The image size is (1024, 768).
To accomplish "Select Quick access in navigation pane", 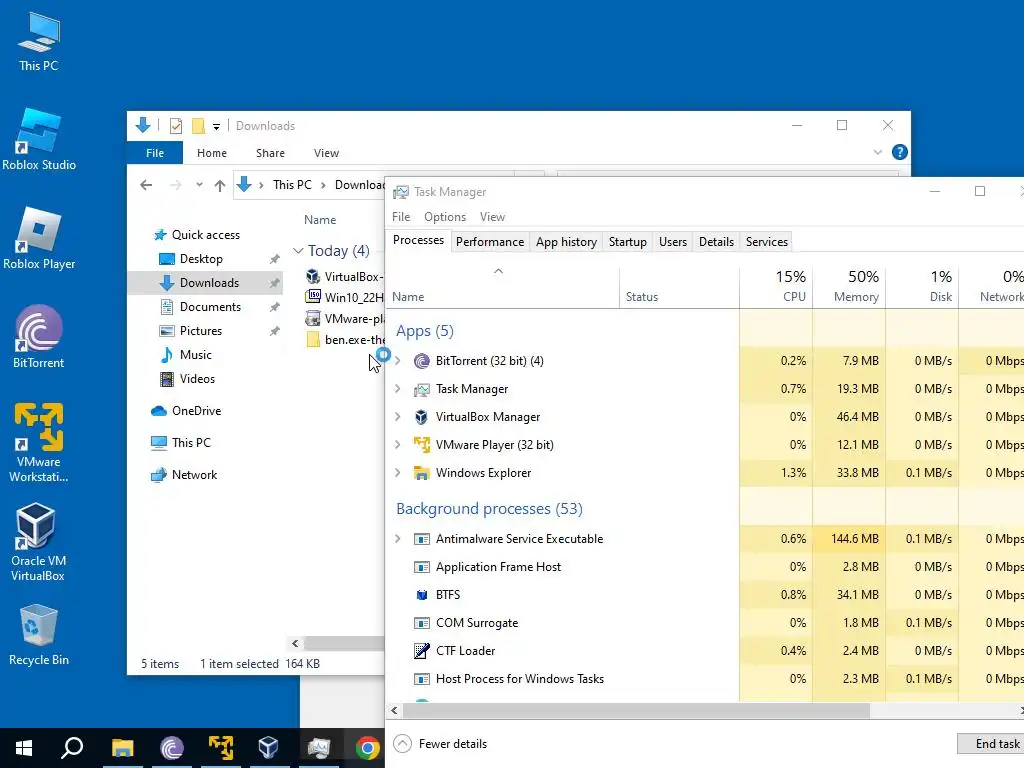I will [x=206, y=234].
